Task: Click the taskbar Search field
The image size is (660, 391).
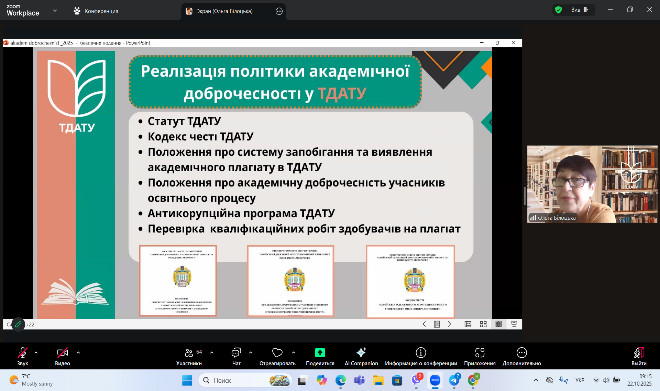Action: pos(245,380)
